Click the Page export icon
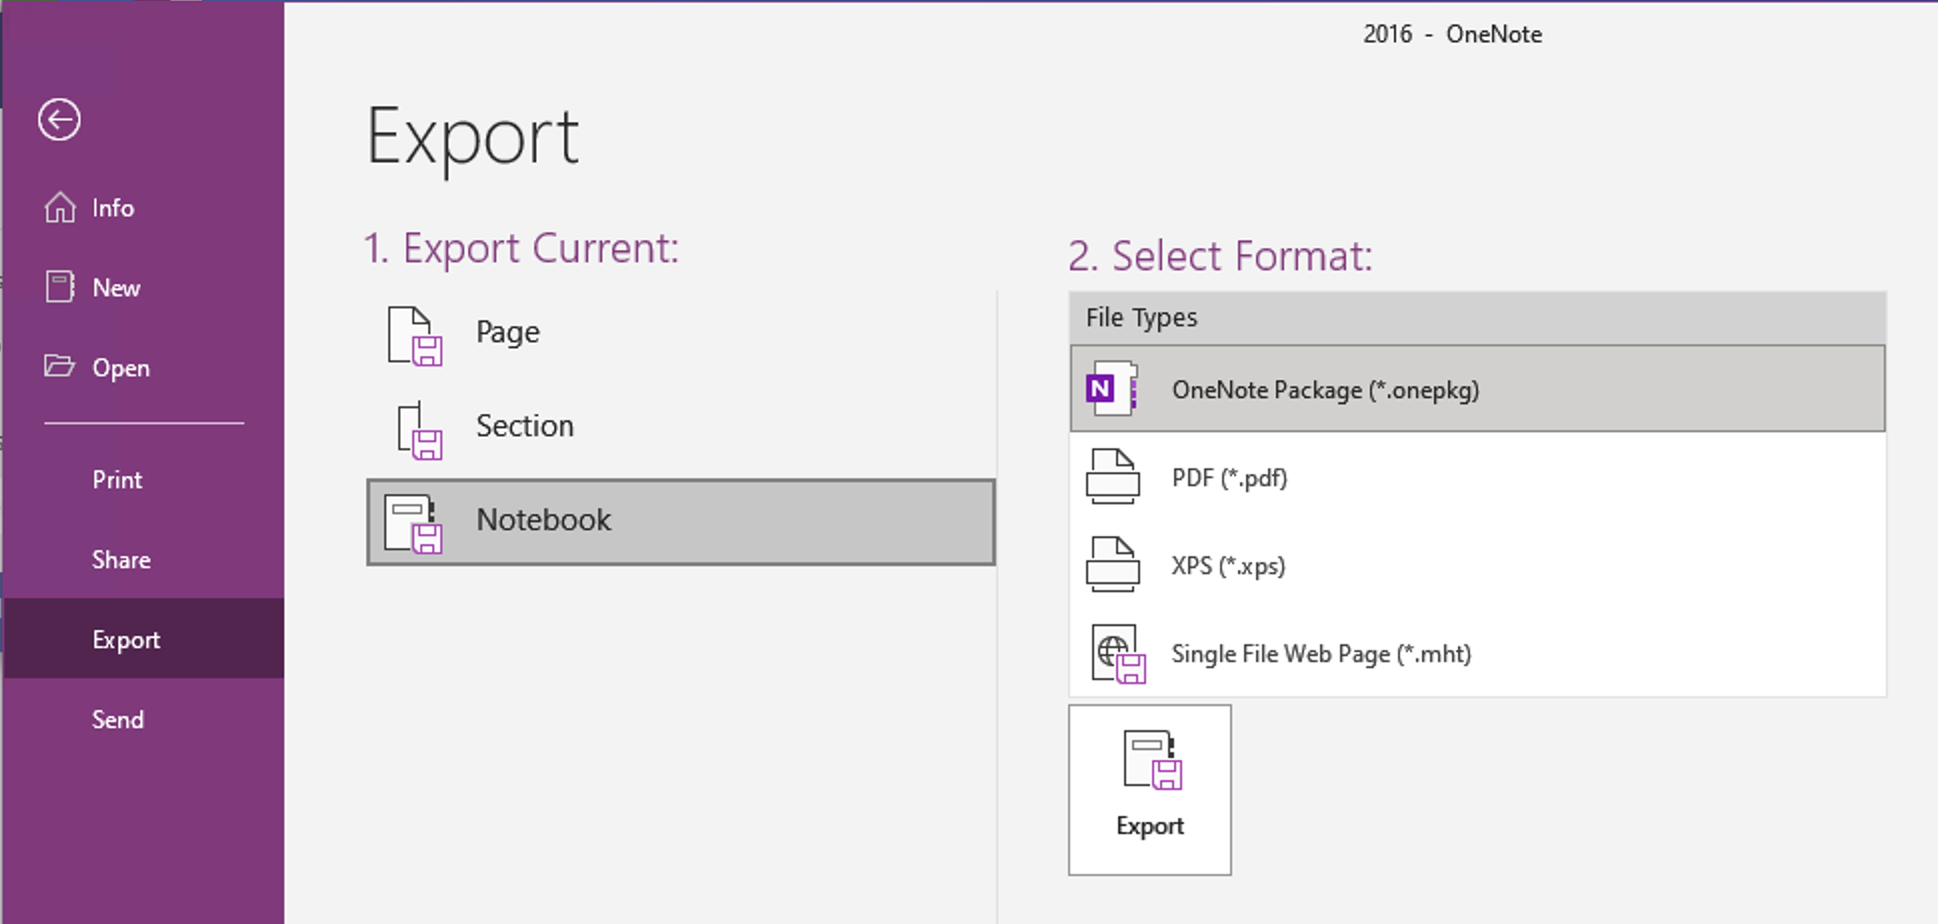Screen dimensions: 1938x924 point(414,336)
